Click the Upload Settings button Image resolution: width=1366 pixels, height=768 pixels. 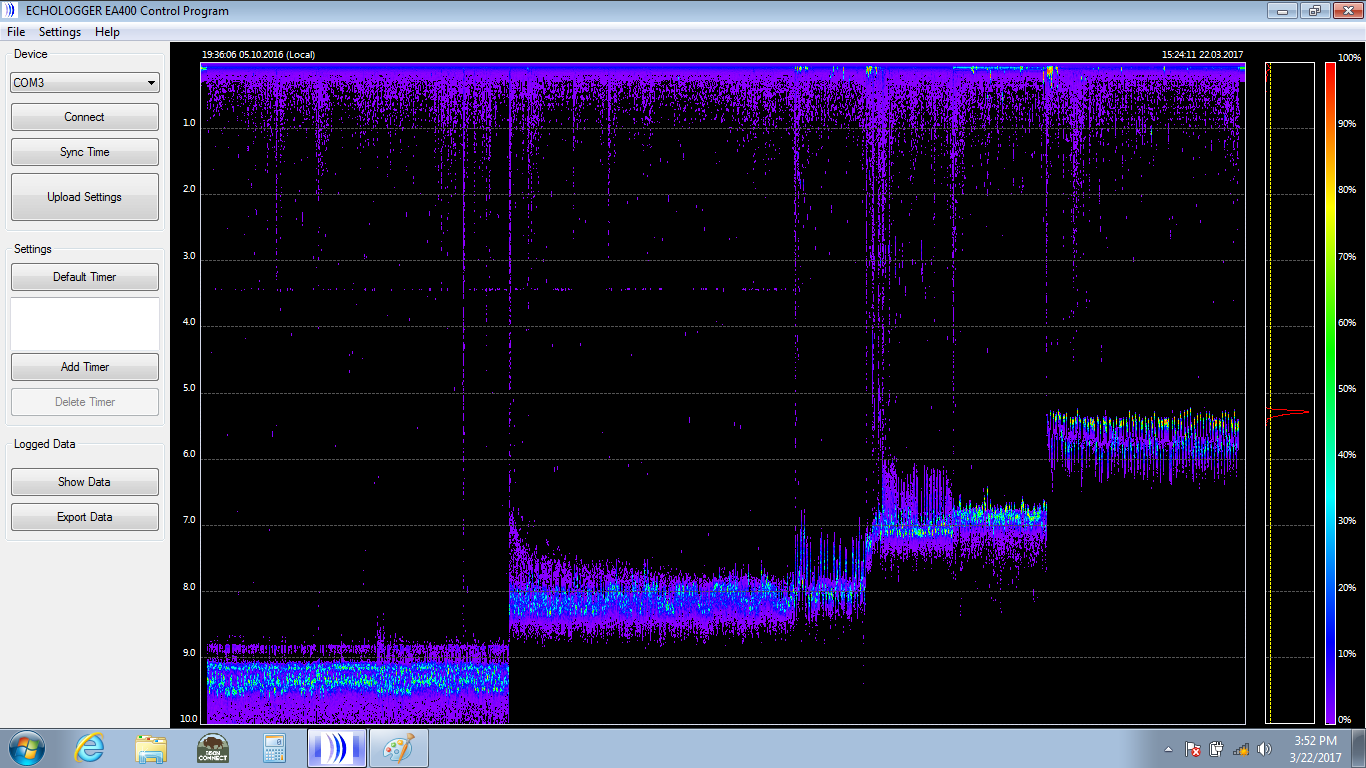[85, 197]
